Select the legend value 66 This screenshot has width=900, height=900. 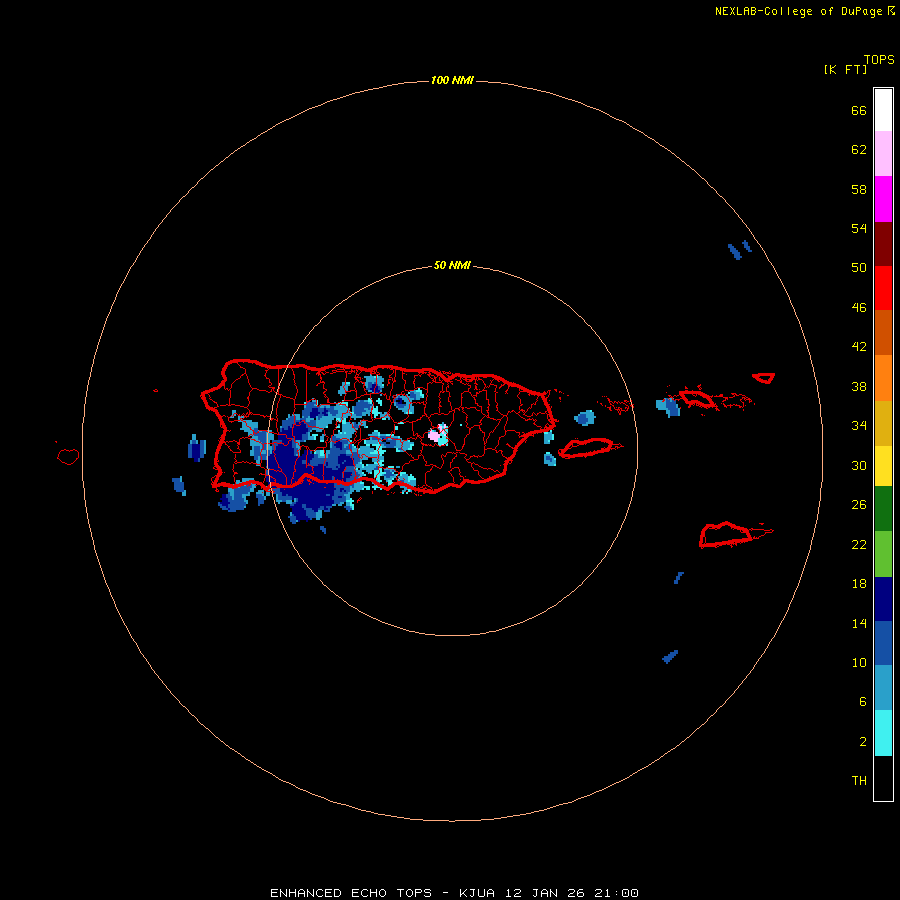pos(859,110)
